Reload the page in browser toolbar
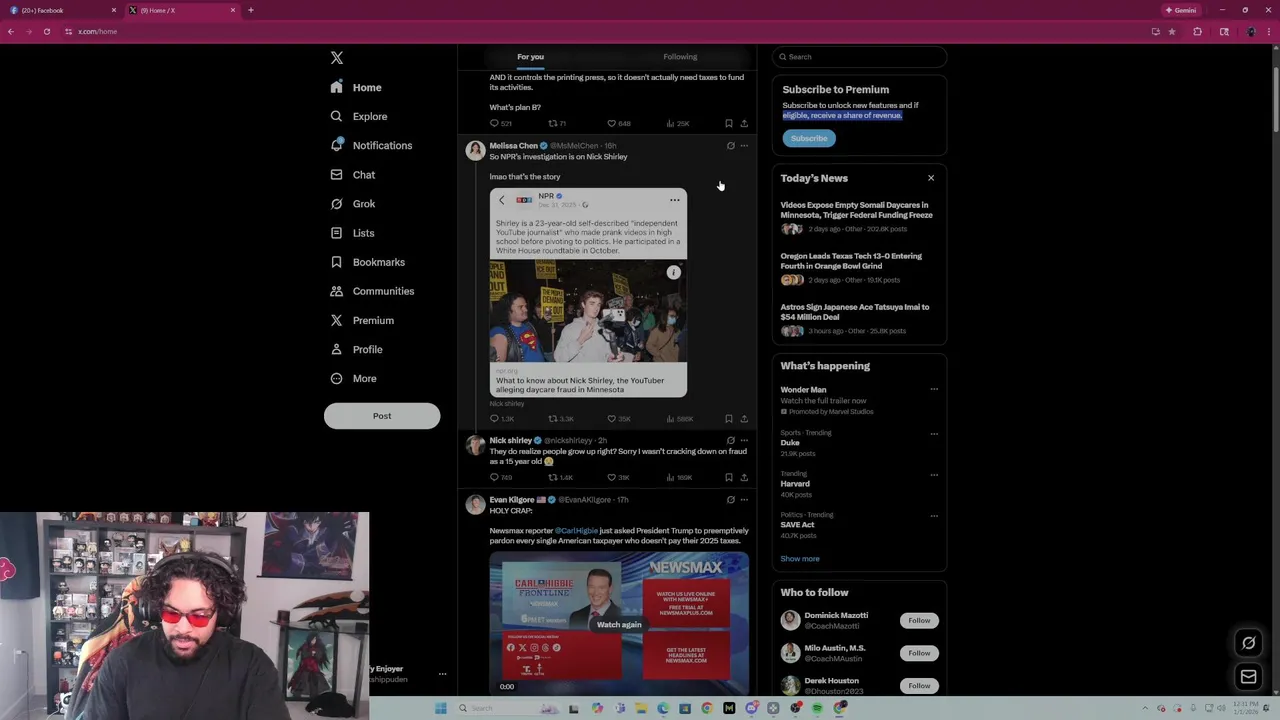Screen dimensions: 1280x720 [x=46, y=31]
